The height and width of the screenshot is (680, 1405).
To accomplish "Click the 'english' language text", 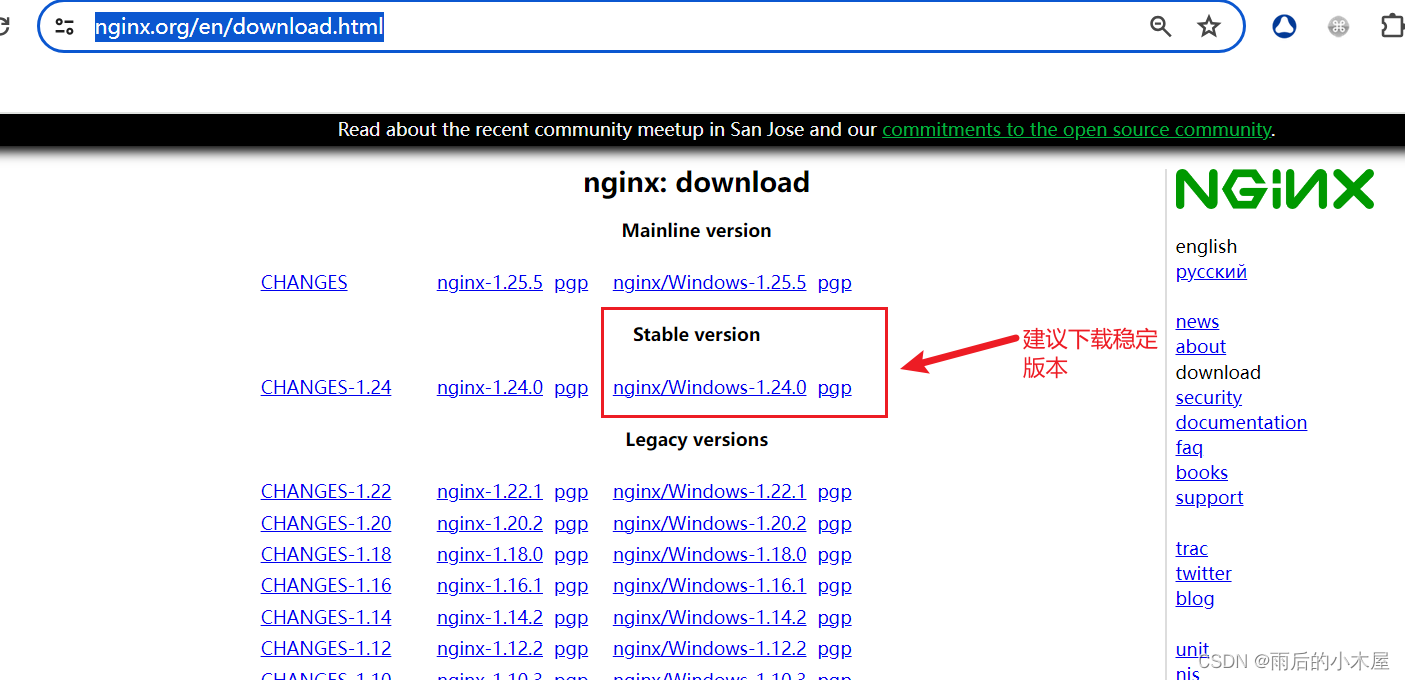I will (1206, 247).
